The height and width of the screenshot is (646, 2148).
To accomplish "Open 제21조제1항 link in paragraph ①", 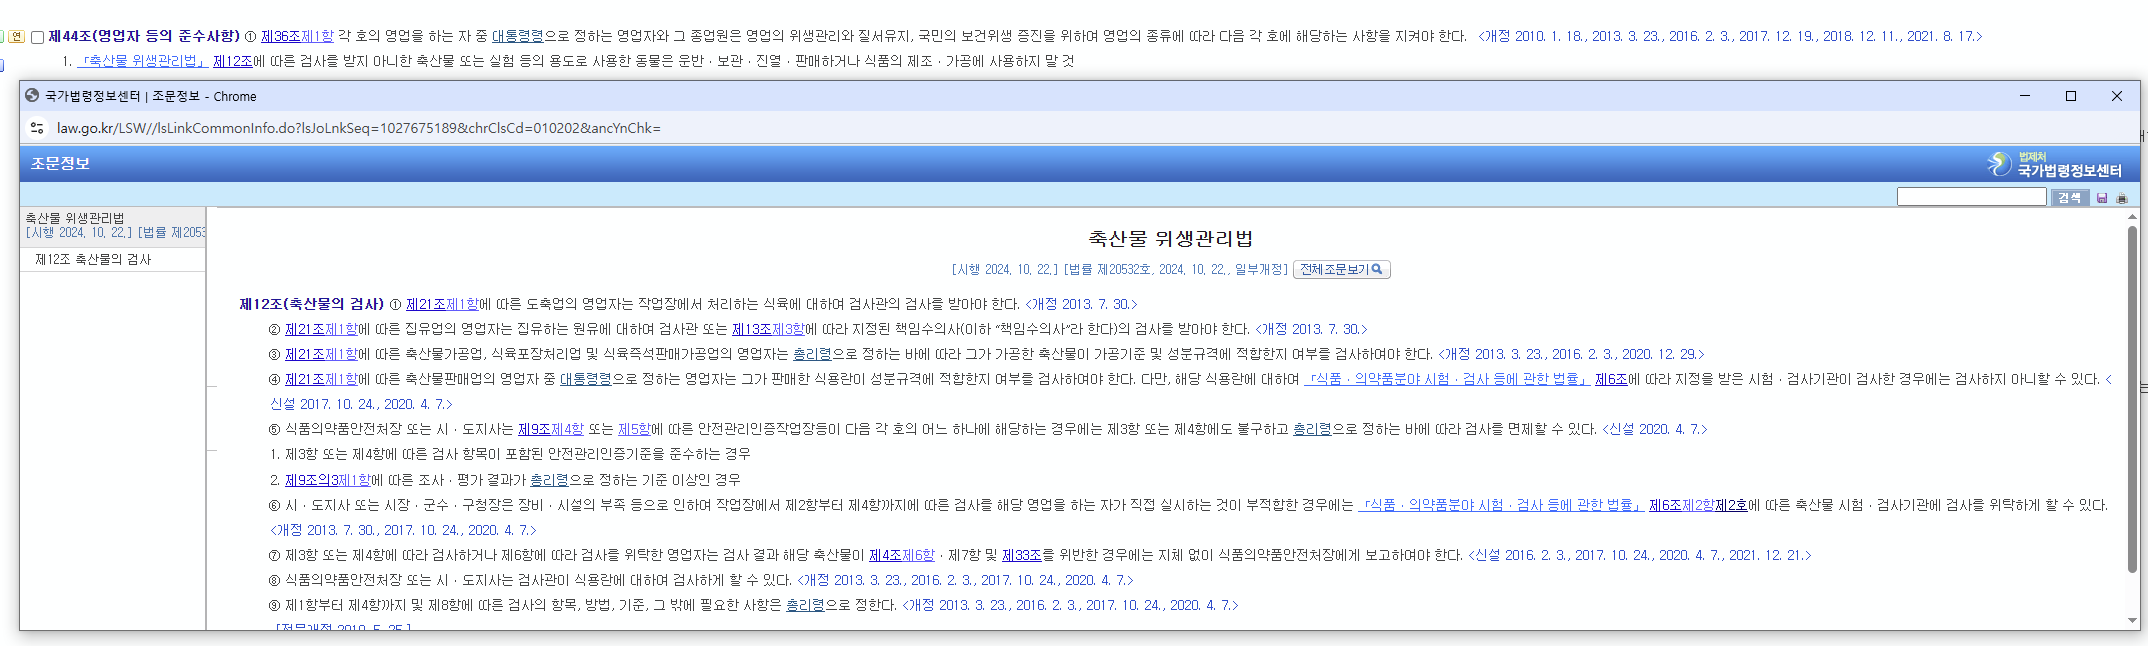I will pyautogui.click(x=442, y=304).
